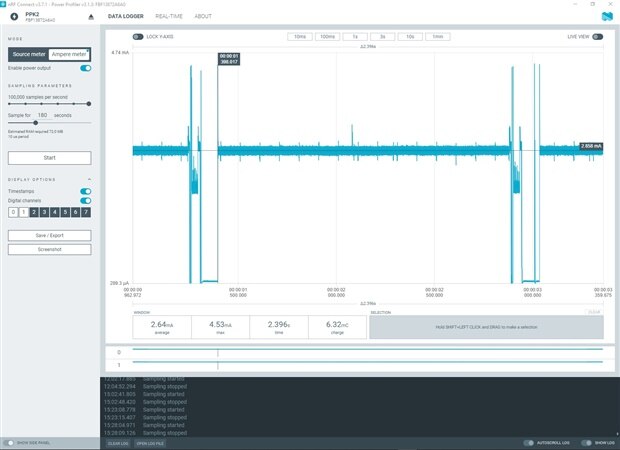620x450 pixels.
Task: Toggle the Digital channels switch
Action: pos(85,200)
